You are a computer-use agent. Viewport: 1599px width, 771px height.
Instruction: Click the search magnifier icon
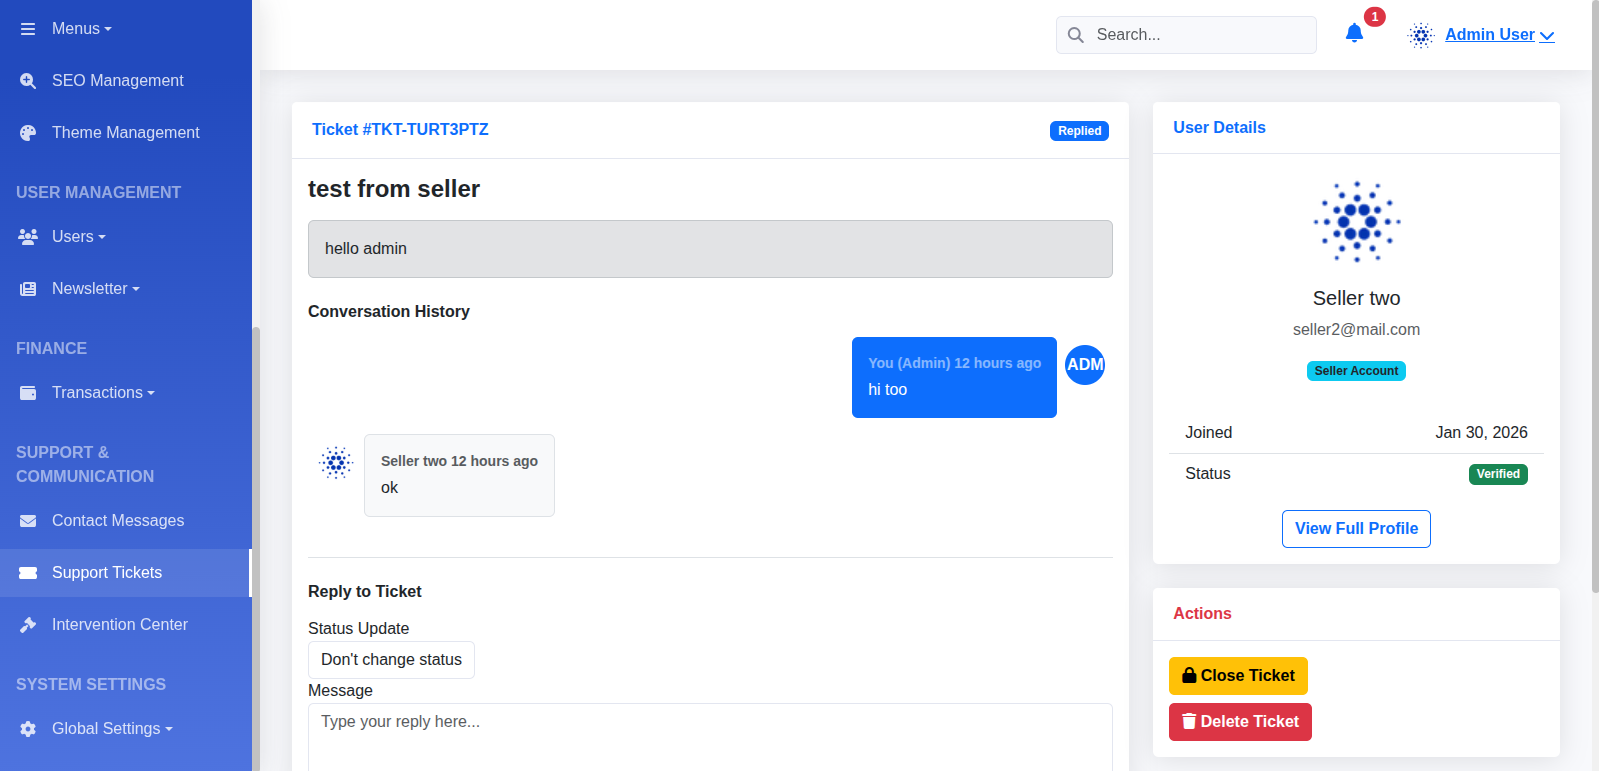1076,35
